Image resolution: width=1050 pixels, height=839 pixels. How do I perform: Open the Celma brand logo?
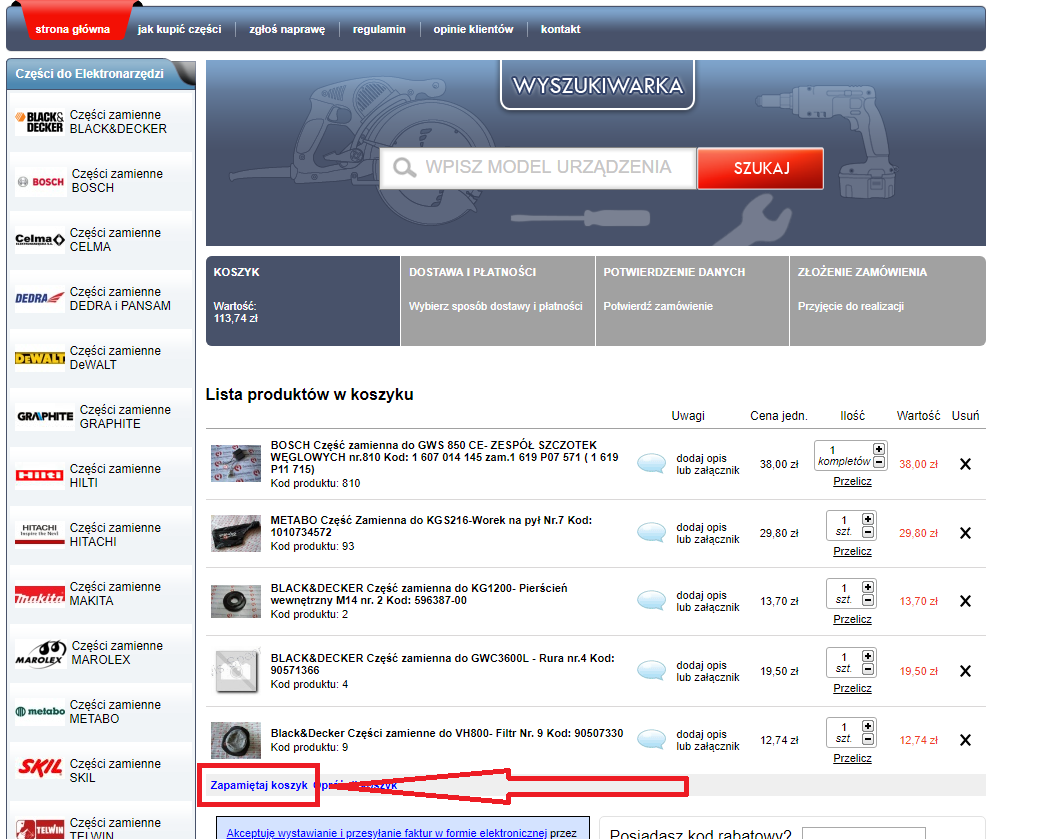point(40,240)
